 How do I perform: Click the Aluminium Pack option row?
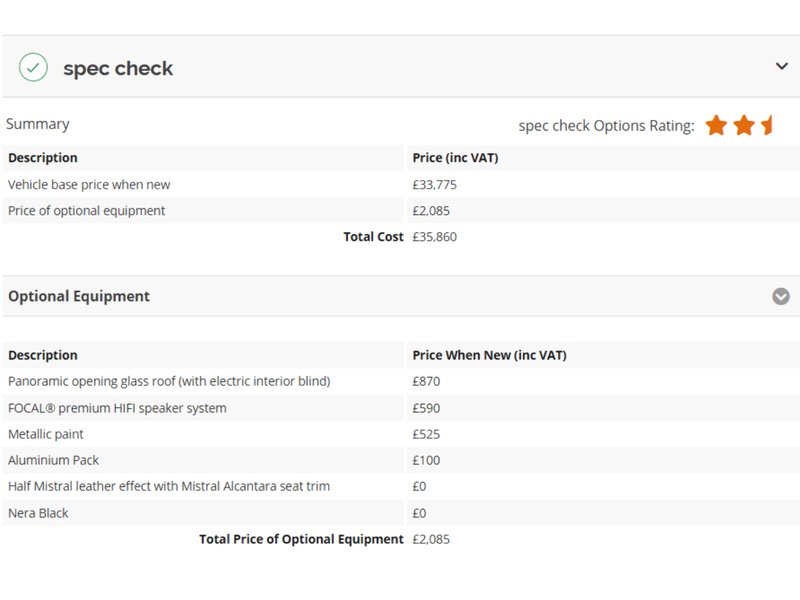(x=53, y=460)
